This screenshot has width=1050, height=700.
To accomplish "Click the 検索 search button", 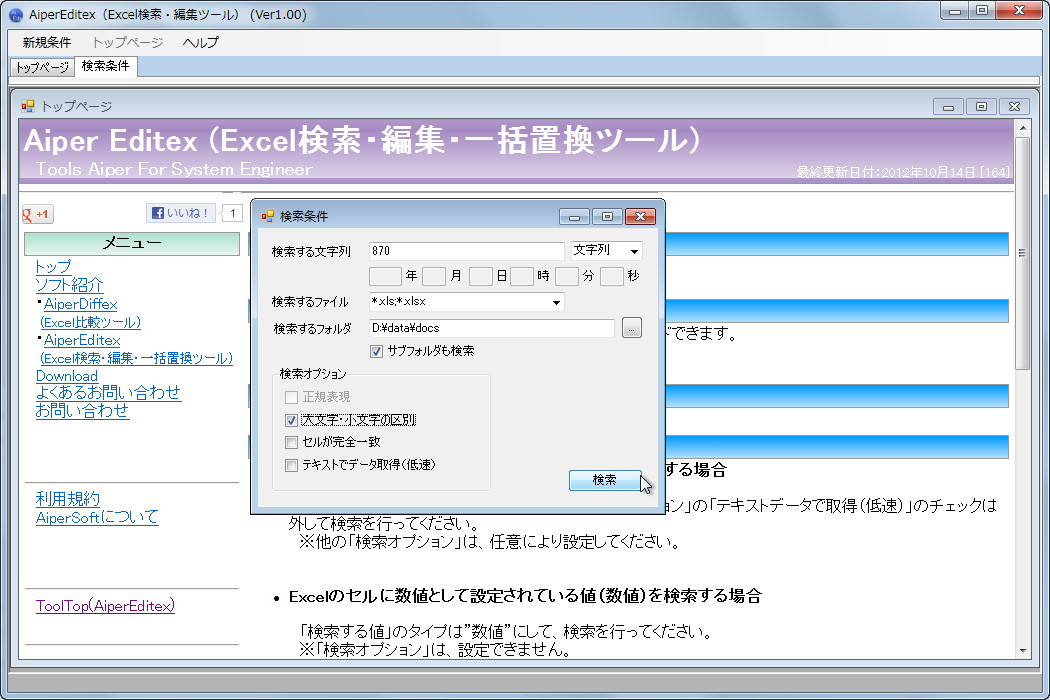I will tap(605, 480).
